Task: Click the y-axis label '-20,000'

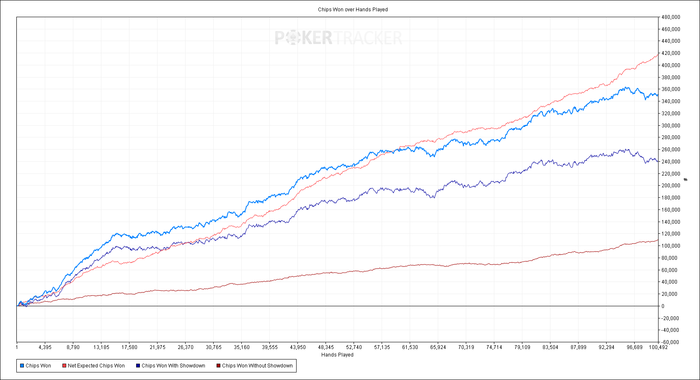Action: tap(671, 318)
